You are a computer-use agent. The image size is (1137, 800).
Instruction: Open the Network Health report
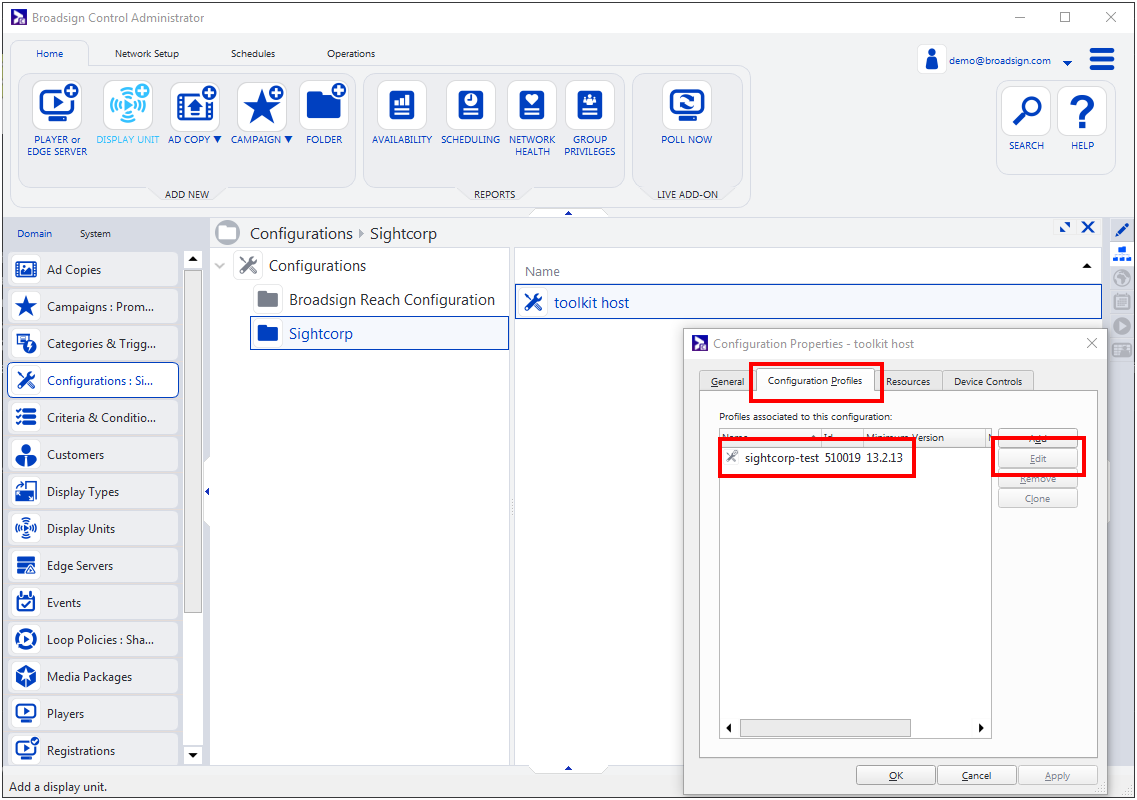(532, 105)
